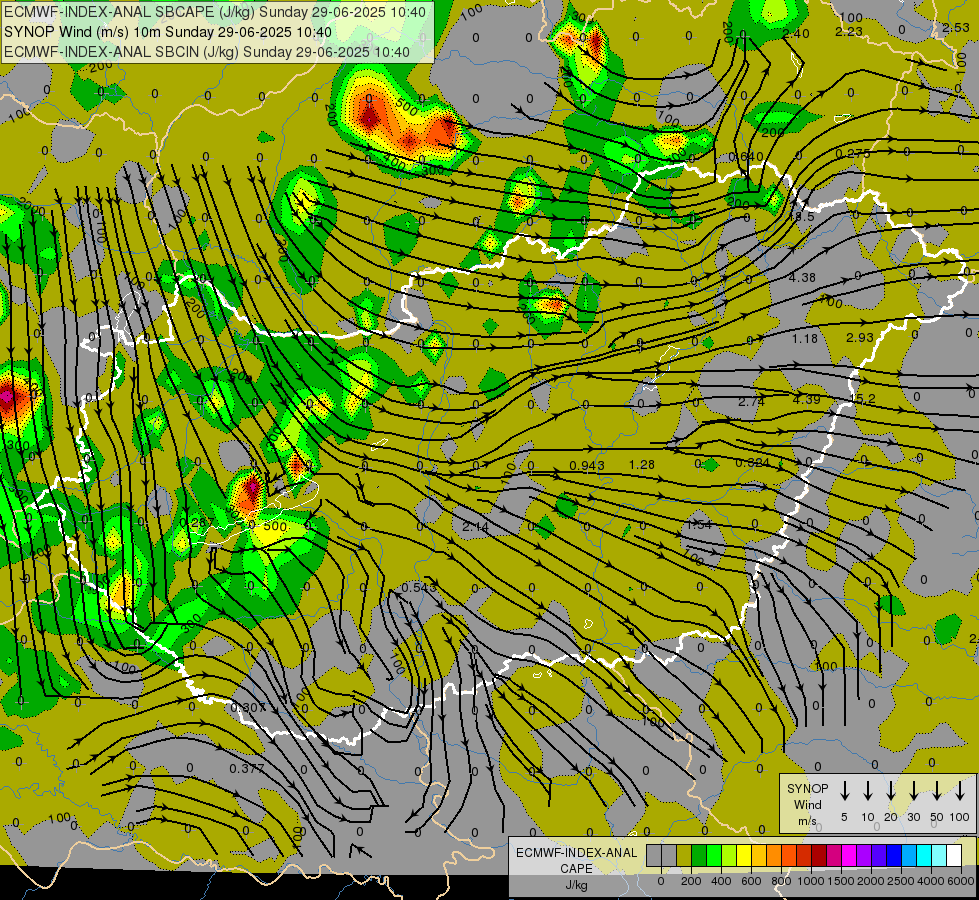
Task: Click the ECMWF-INDEX-ANAL SBCIN title line
Action: pyautogui.click(x=207, y=52)
